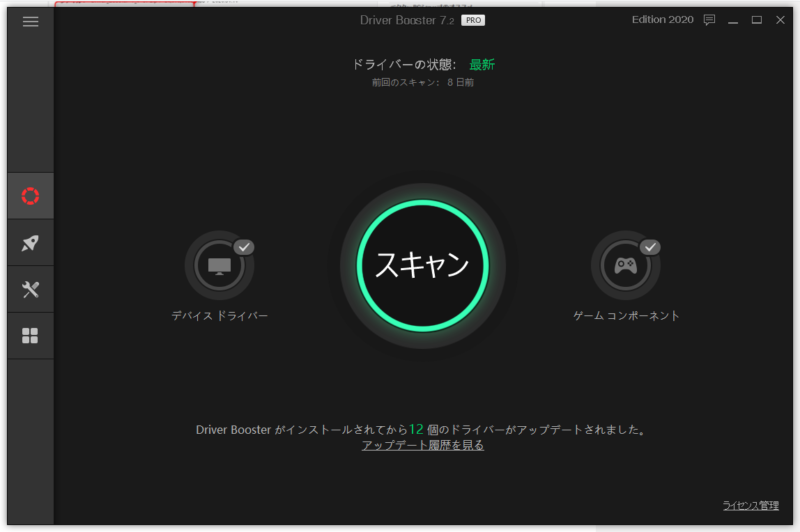Open the ライセンス管理 link

click(x=750, y=505)
